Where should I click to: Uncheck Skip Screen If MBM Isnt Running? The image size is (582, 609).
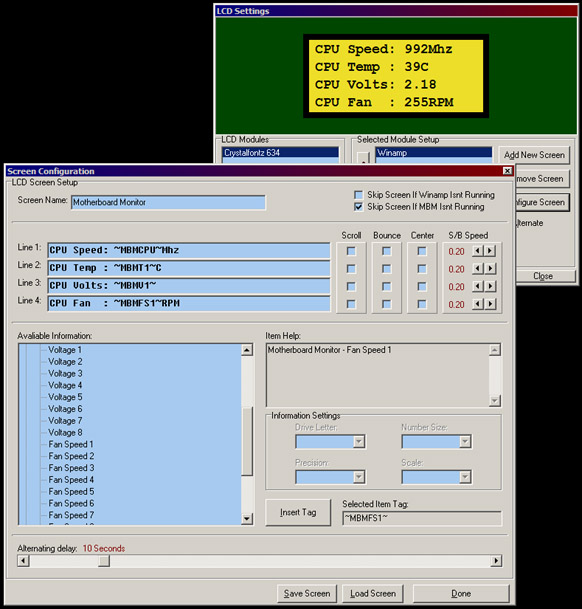358,207
